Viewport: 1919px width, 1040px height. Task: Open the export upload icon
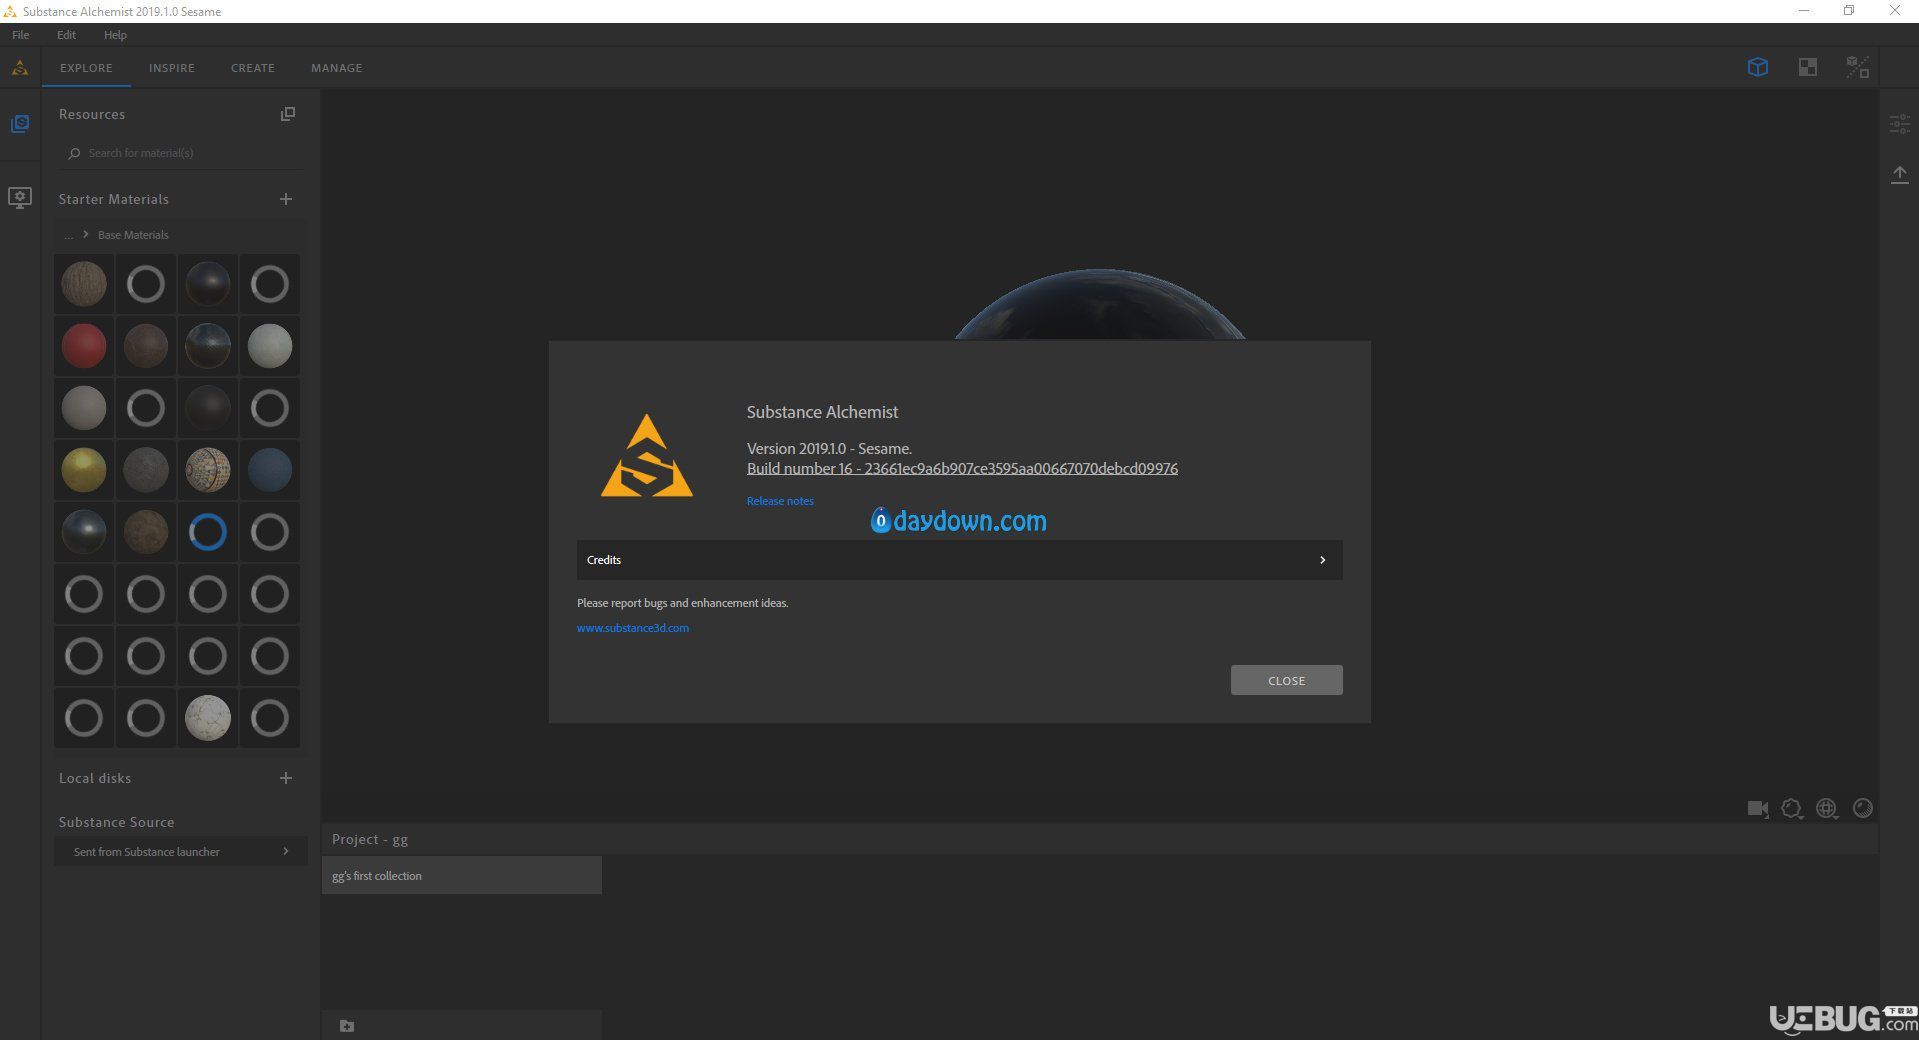pyautogui.click(x=1900, y=175)
